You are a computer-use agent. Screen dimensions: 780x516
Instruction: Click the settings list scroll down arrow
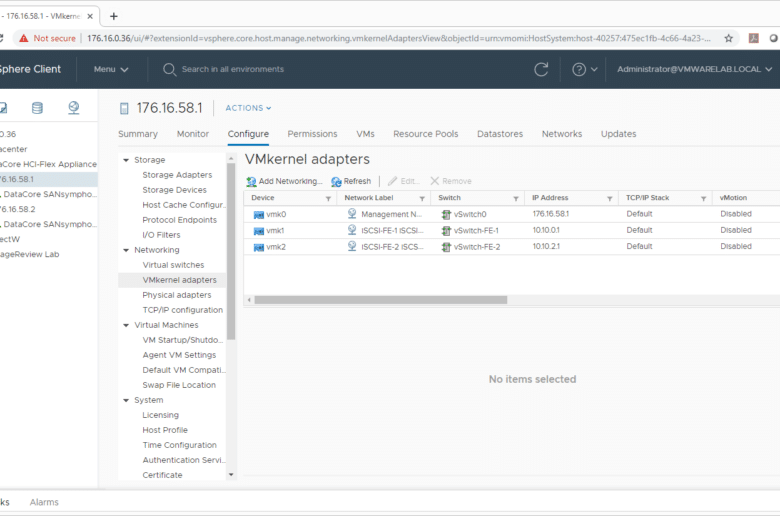231,475
